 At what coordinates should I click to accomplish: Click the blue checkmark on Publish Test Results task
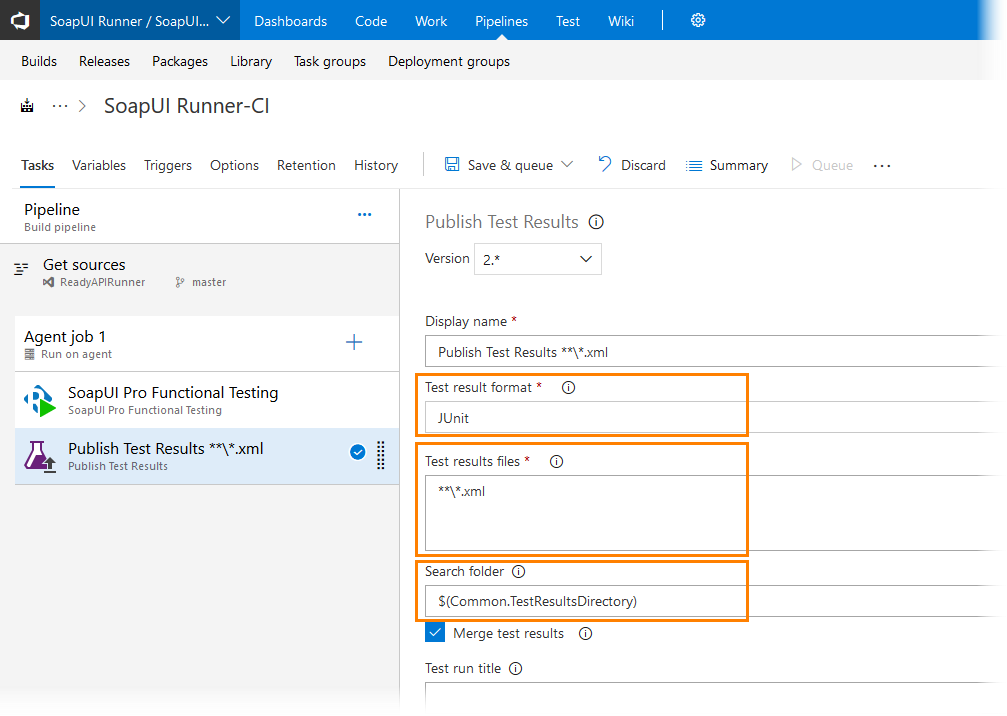tap(357, 453)
